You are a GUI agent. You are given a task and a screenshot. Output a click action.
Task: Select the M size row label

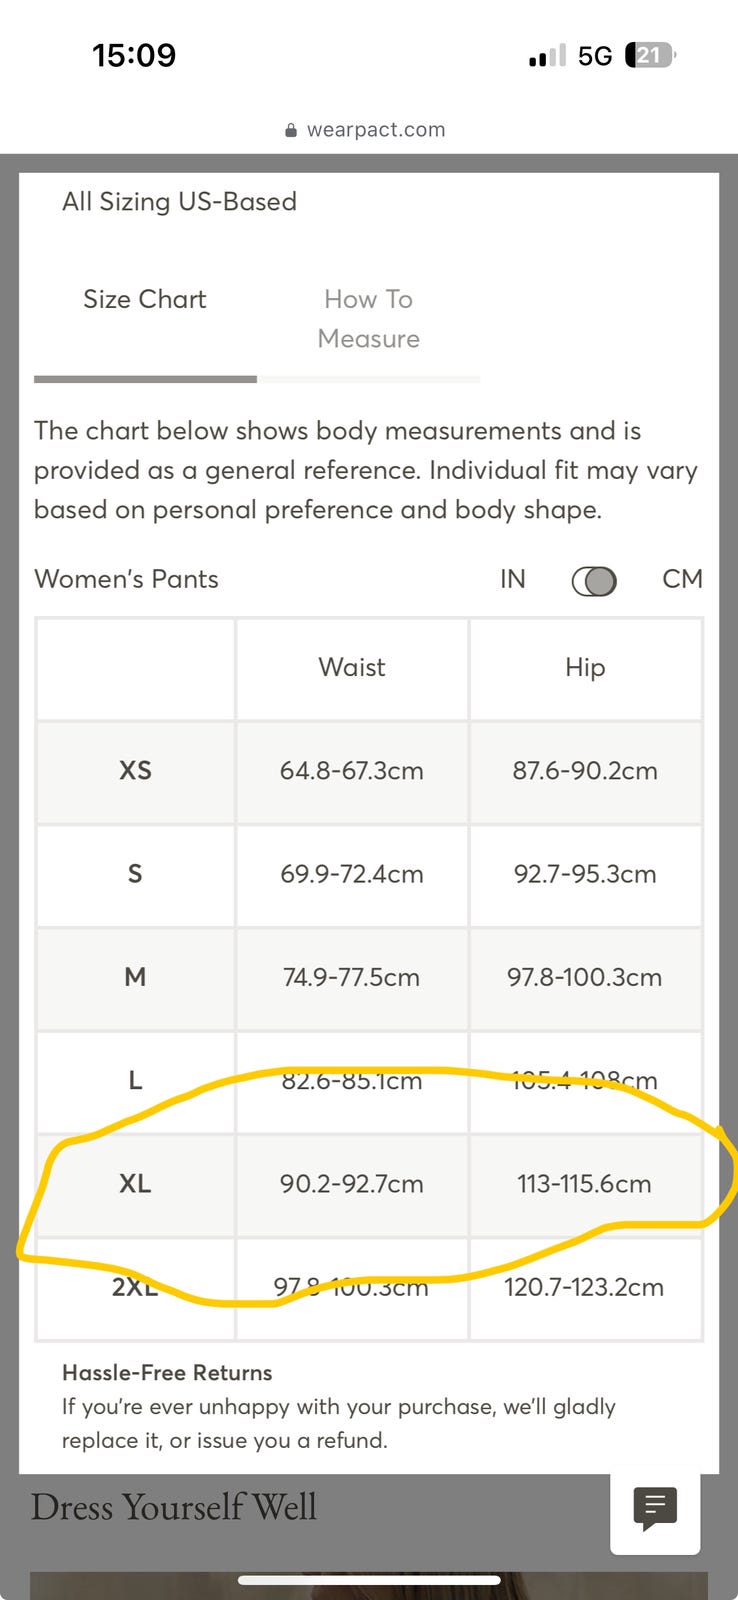point(135,977)
